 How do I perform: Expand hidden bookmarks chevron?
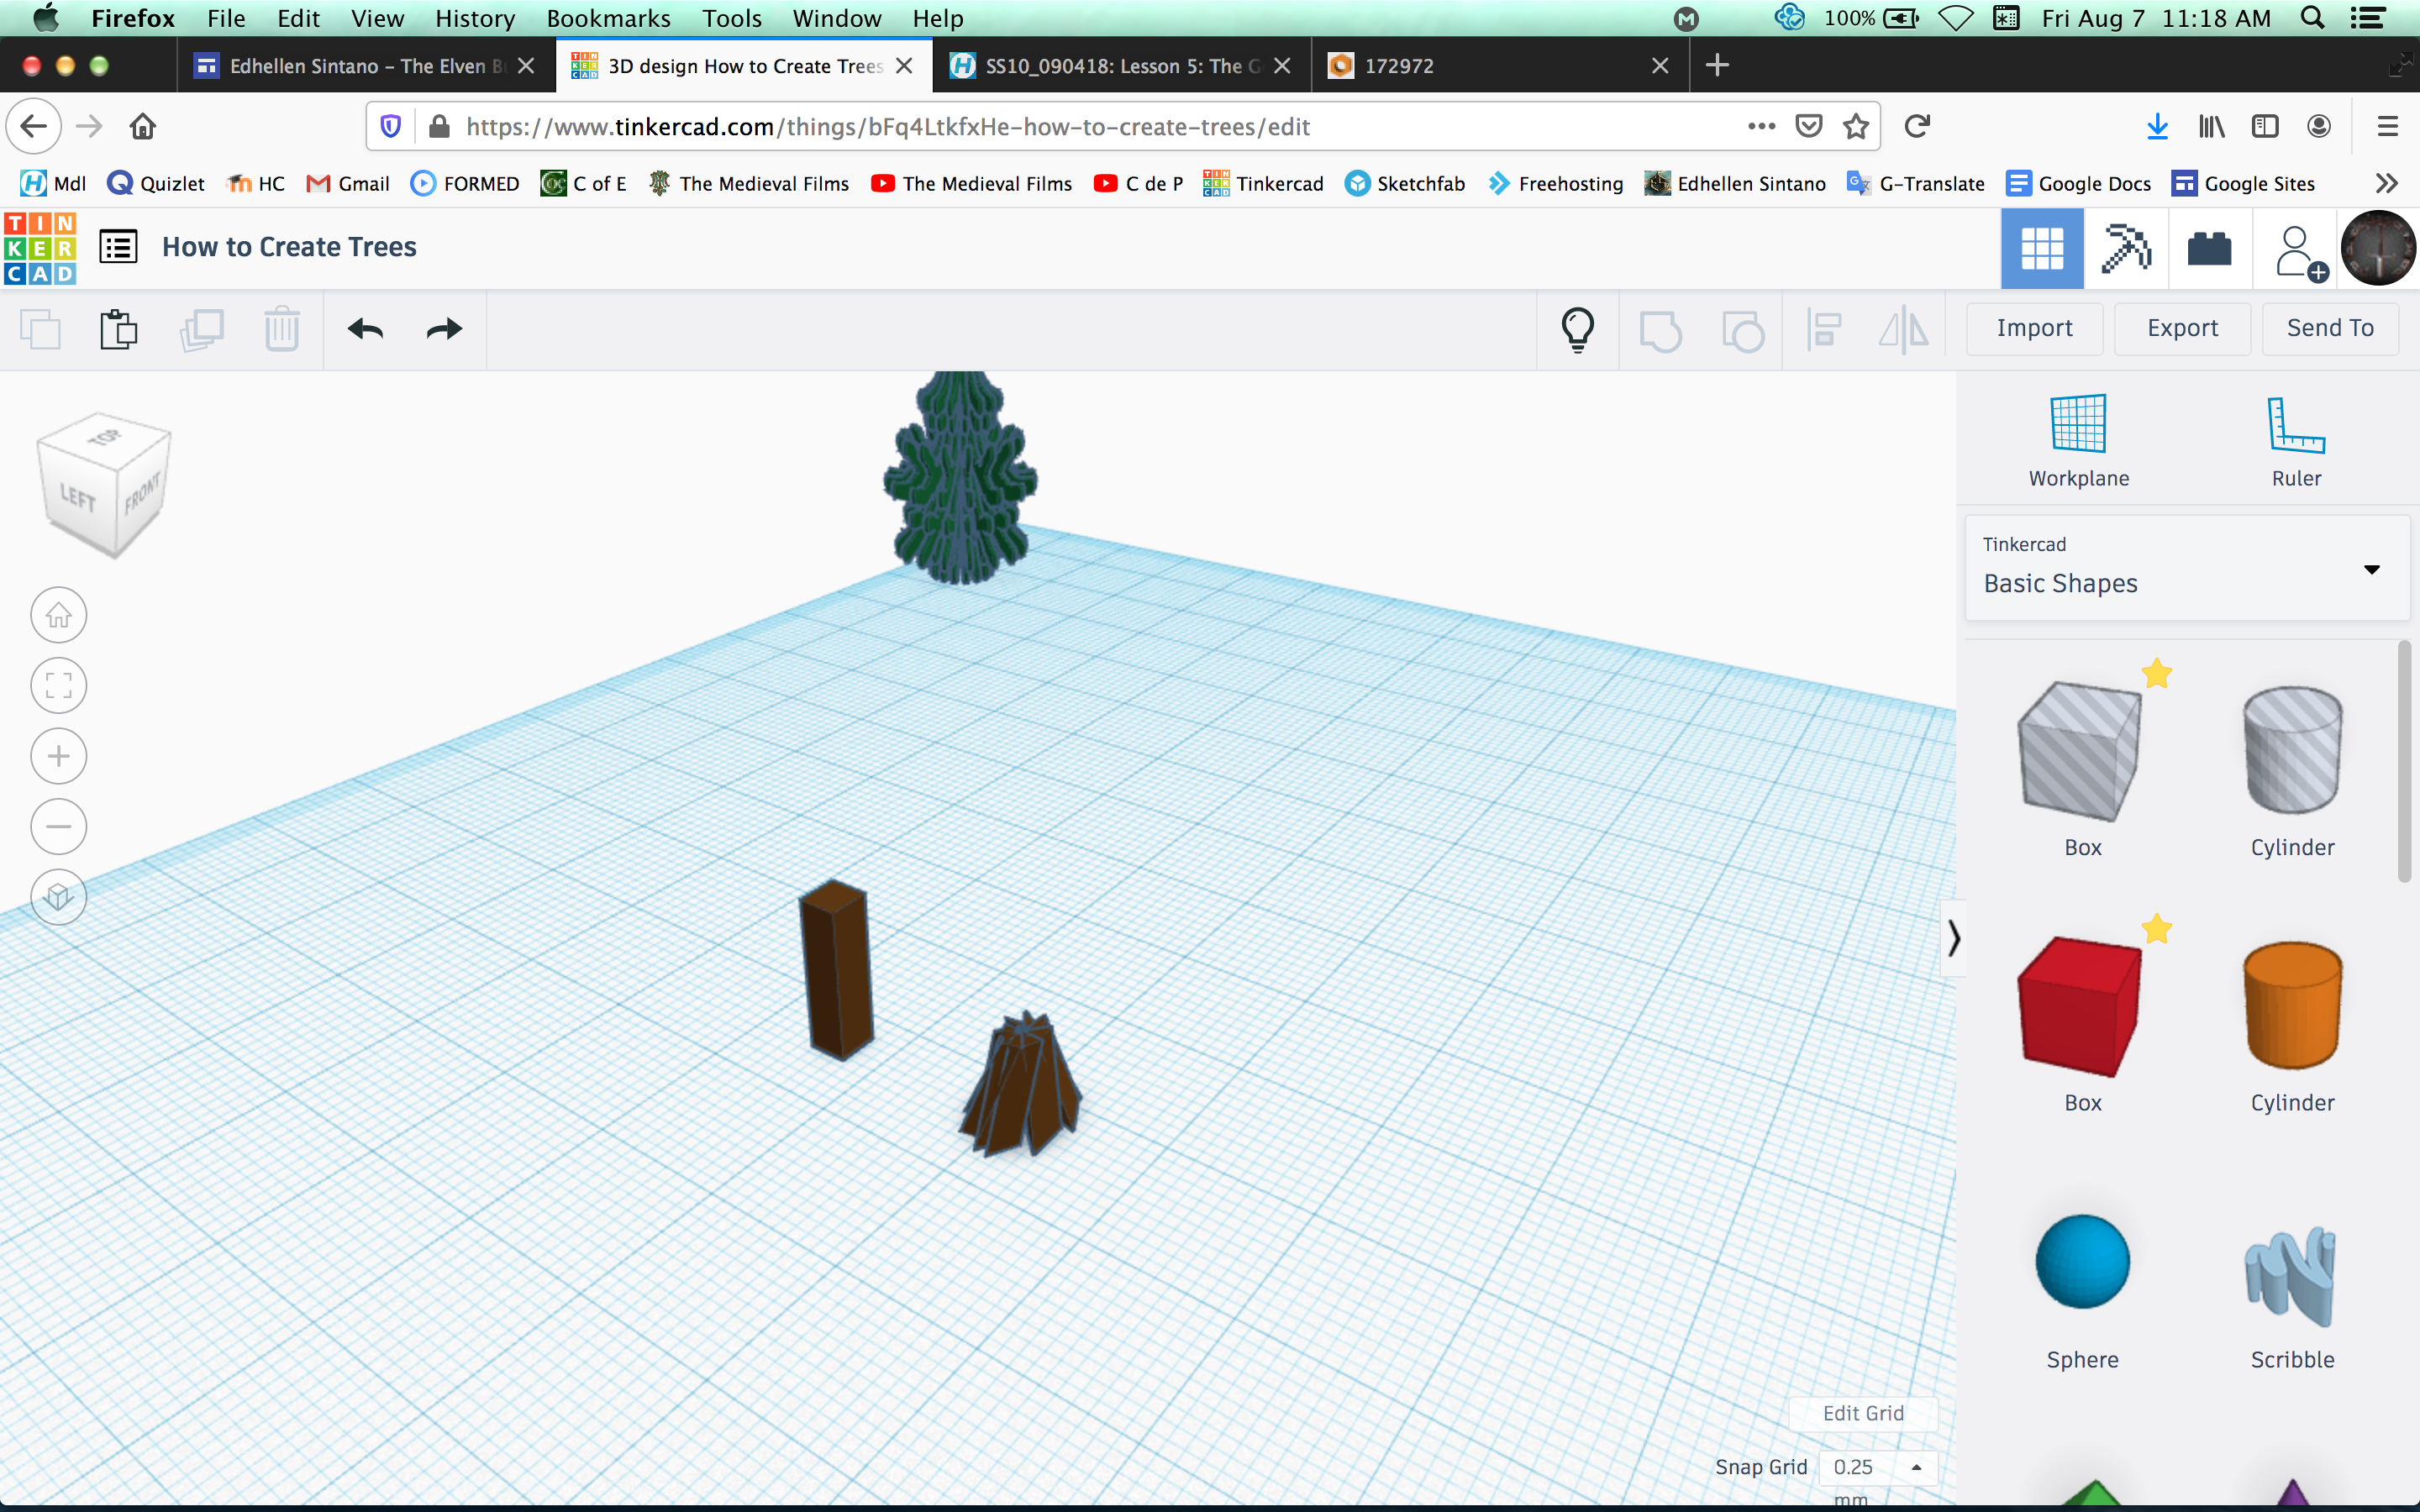click(x=2386, y=183)
